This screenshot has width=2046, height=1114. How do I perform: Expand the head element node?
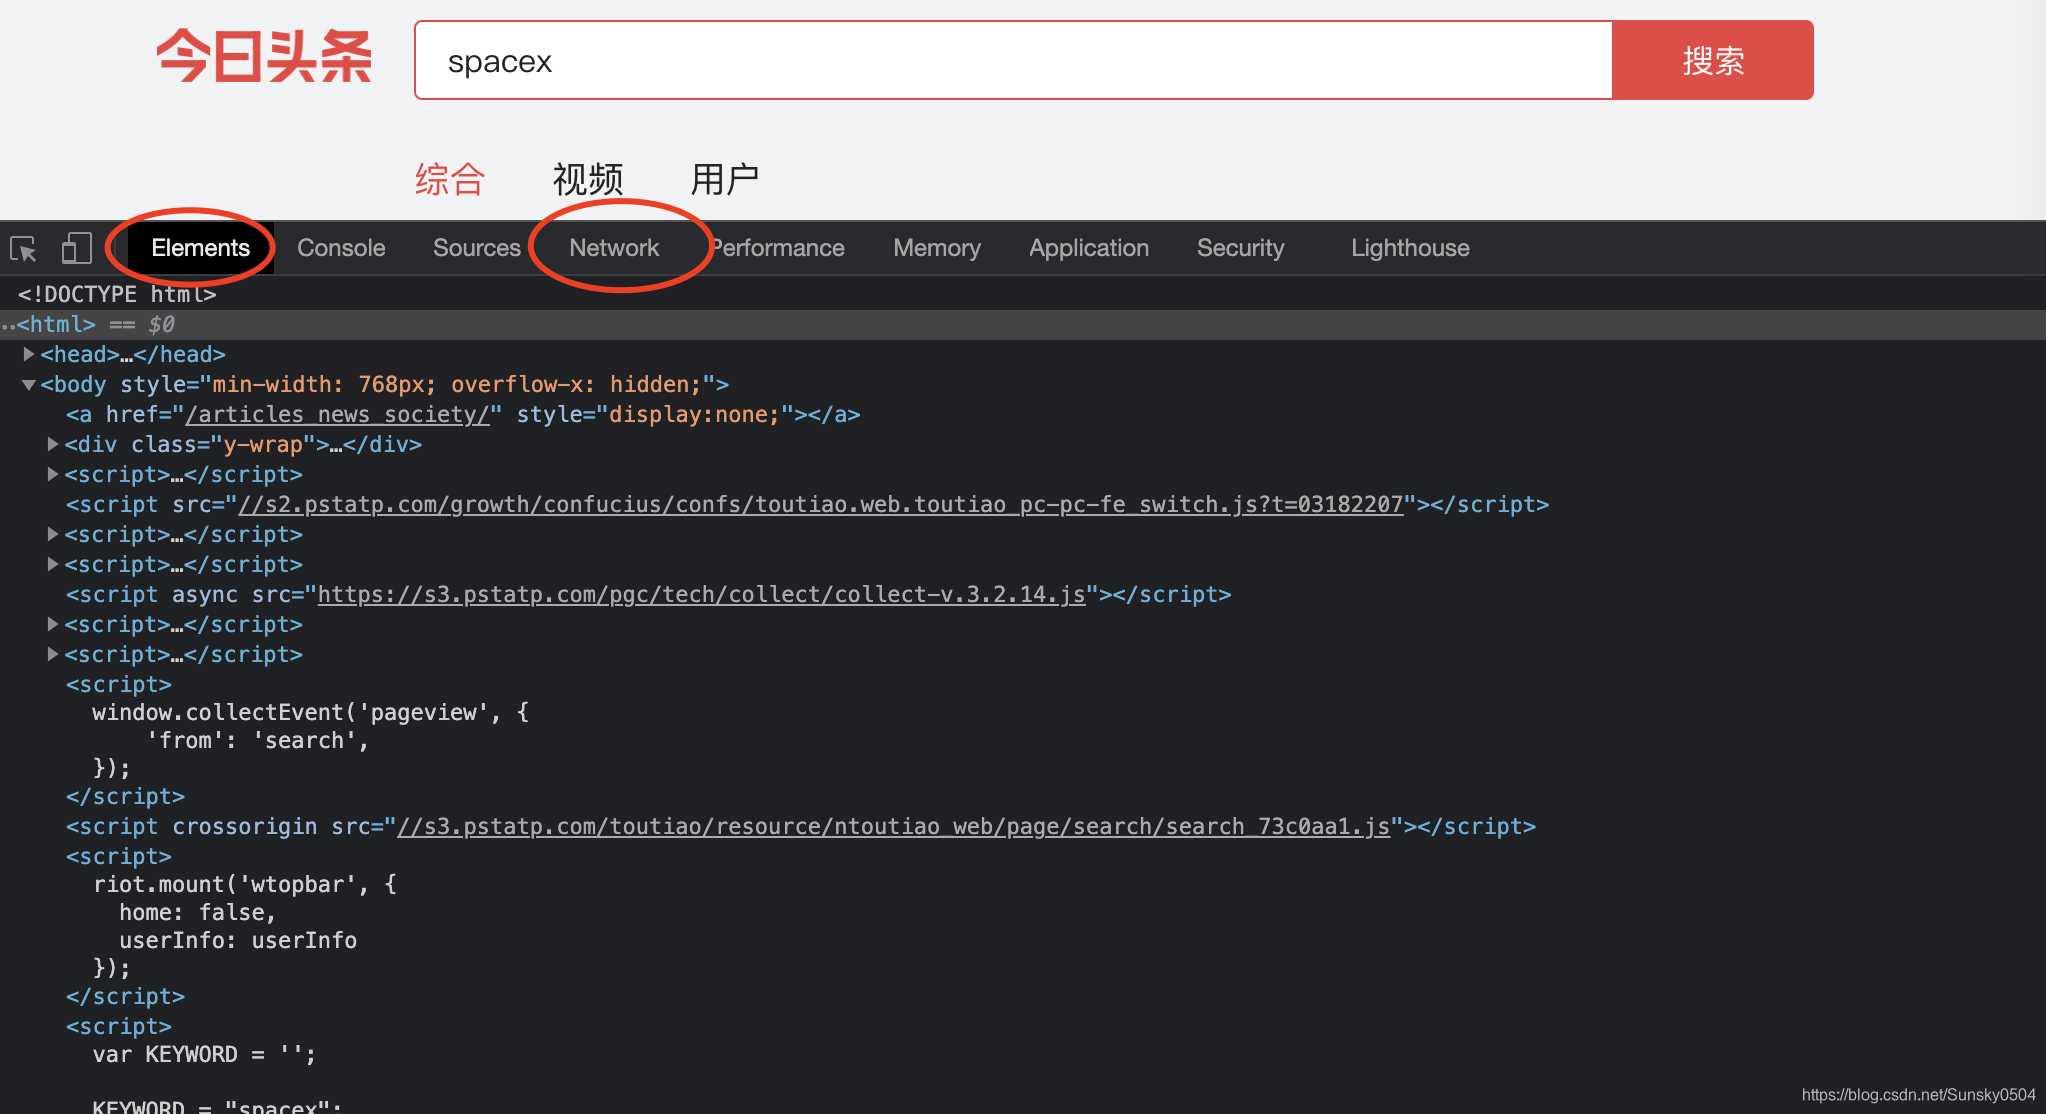pos(29,354)
